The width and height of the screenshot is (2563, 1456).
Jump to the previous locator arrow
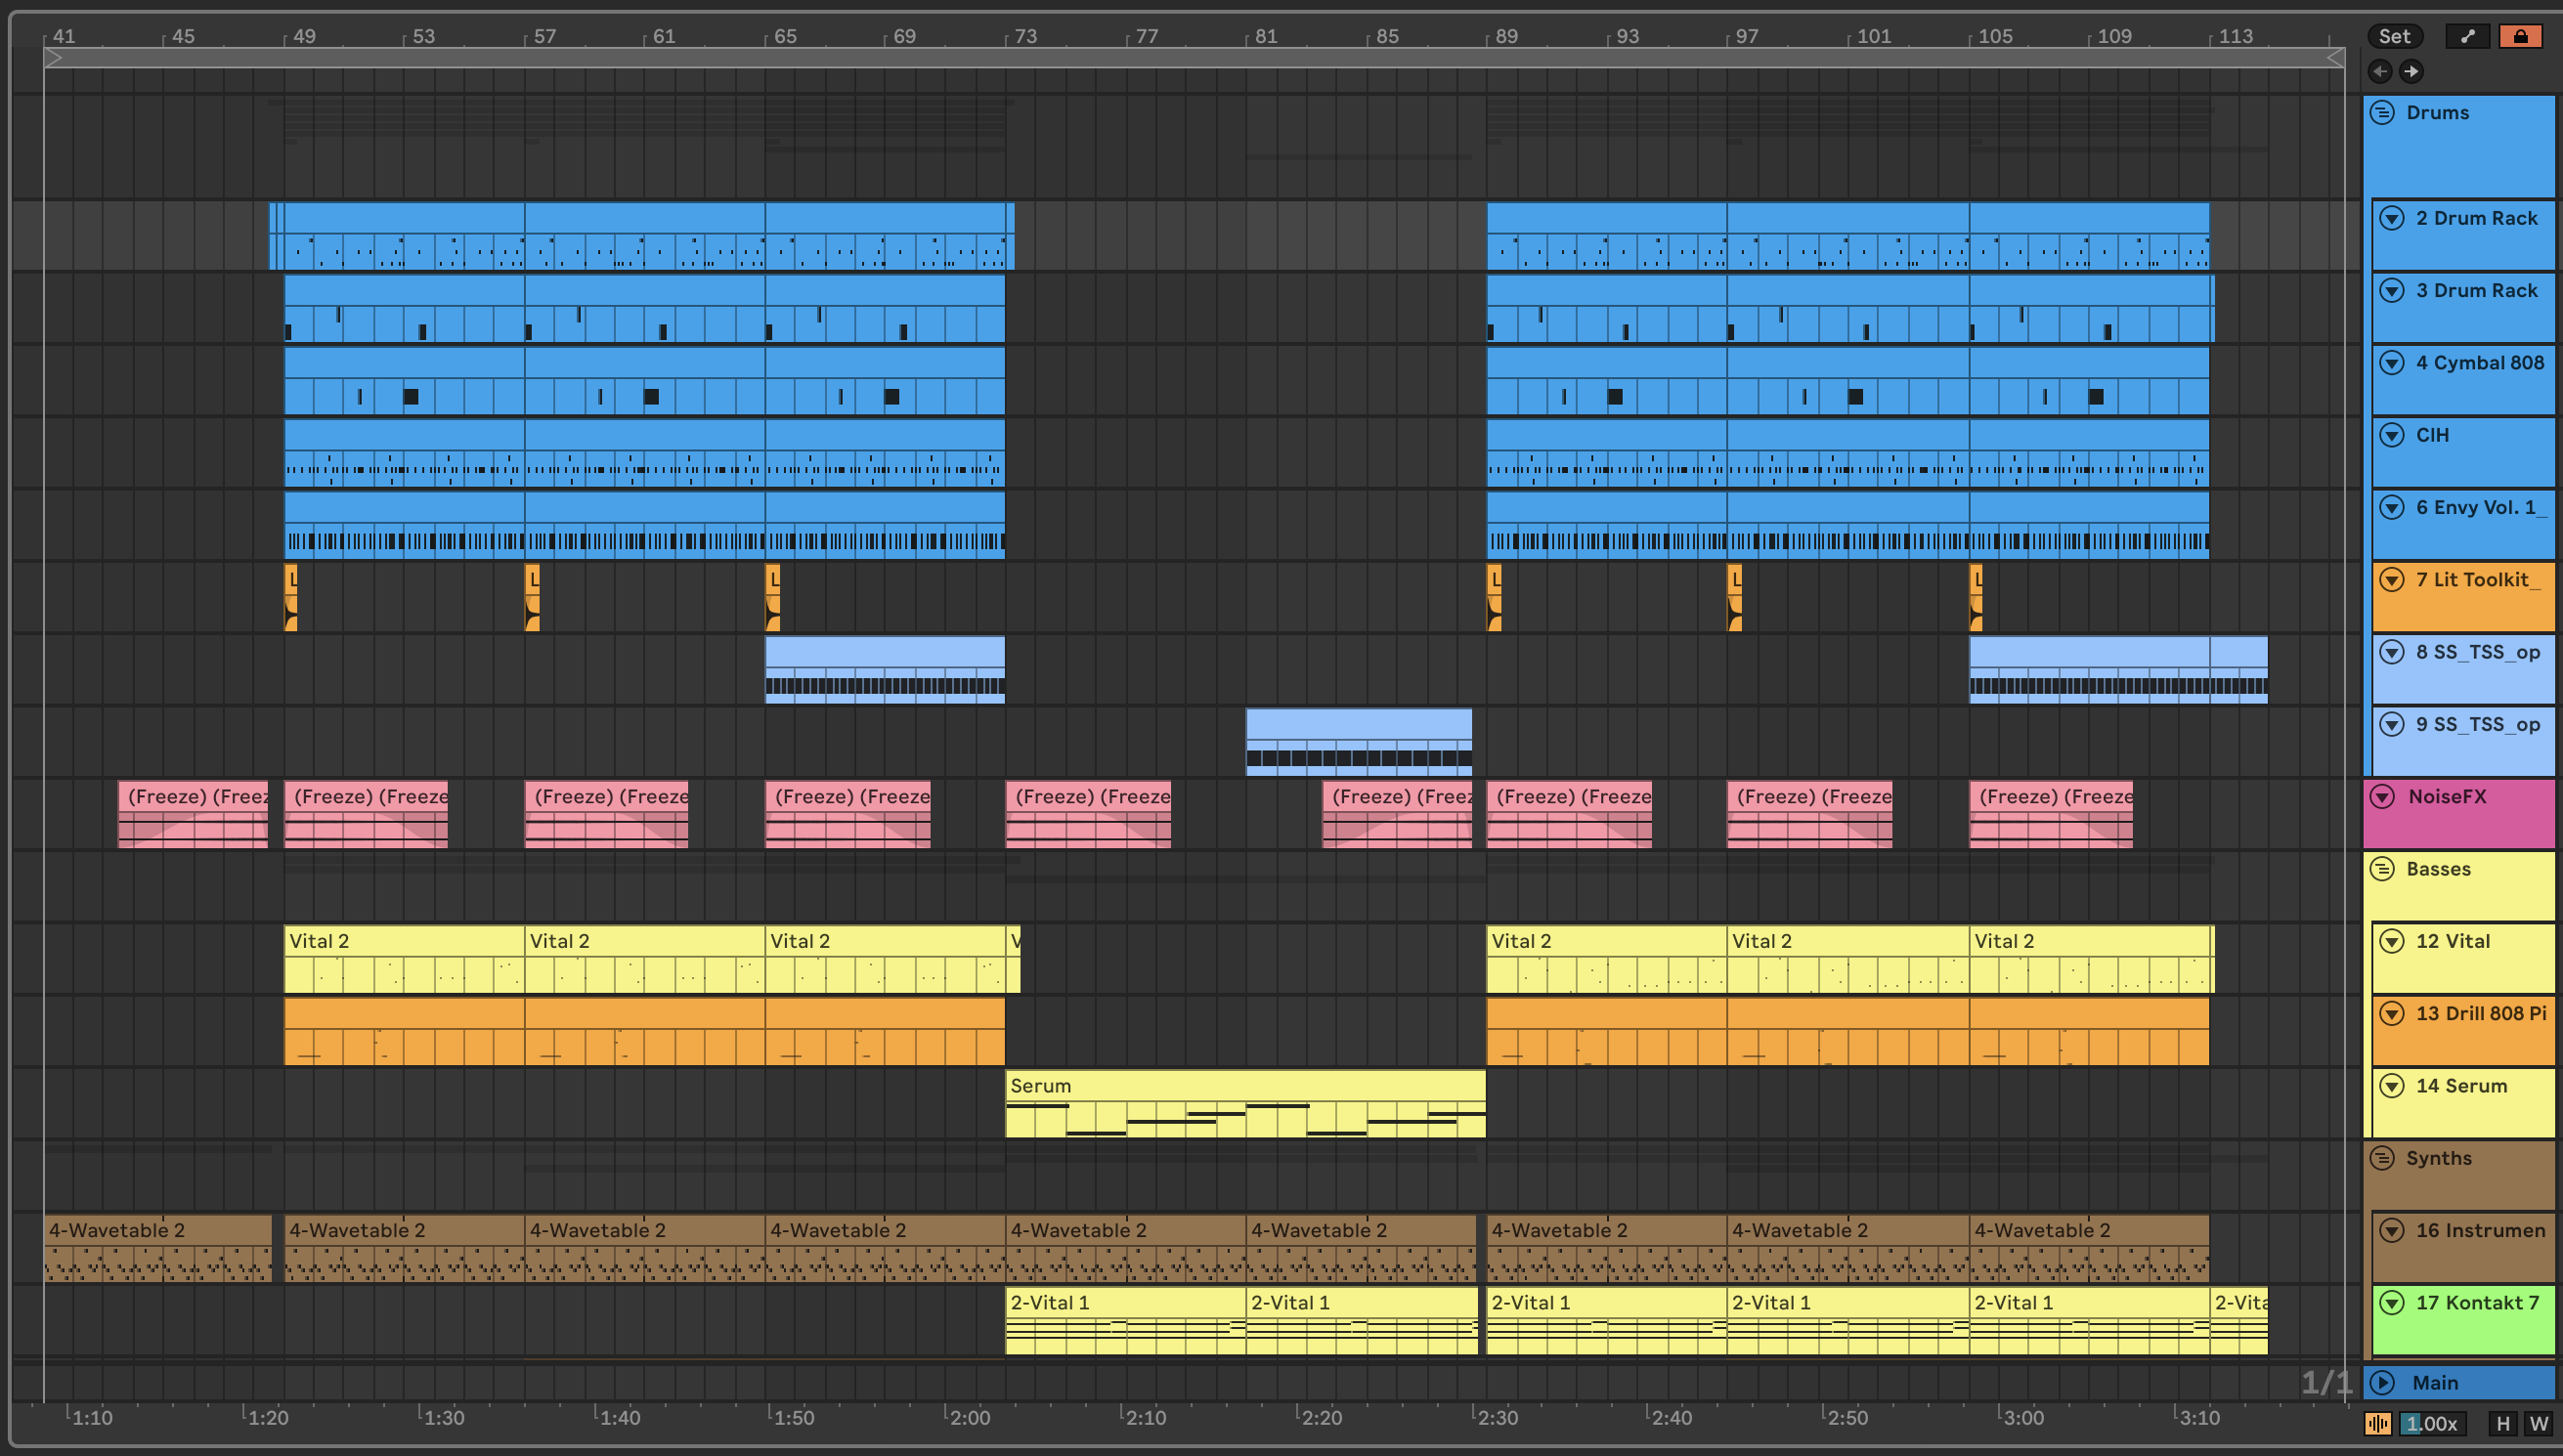click(2380, 71)
